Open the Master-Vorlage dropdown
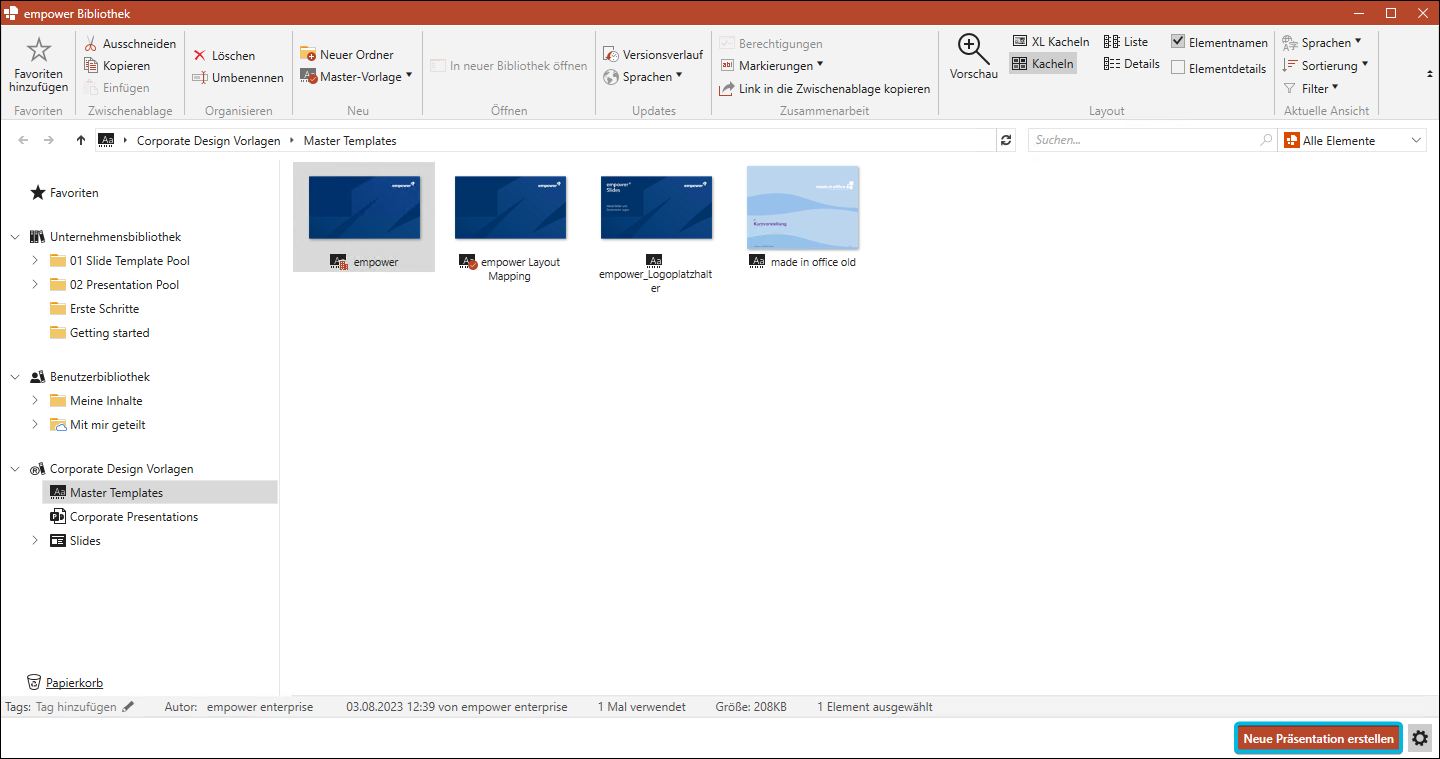 (357, 76)
